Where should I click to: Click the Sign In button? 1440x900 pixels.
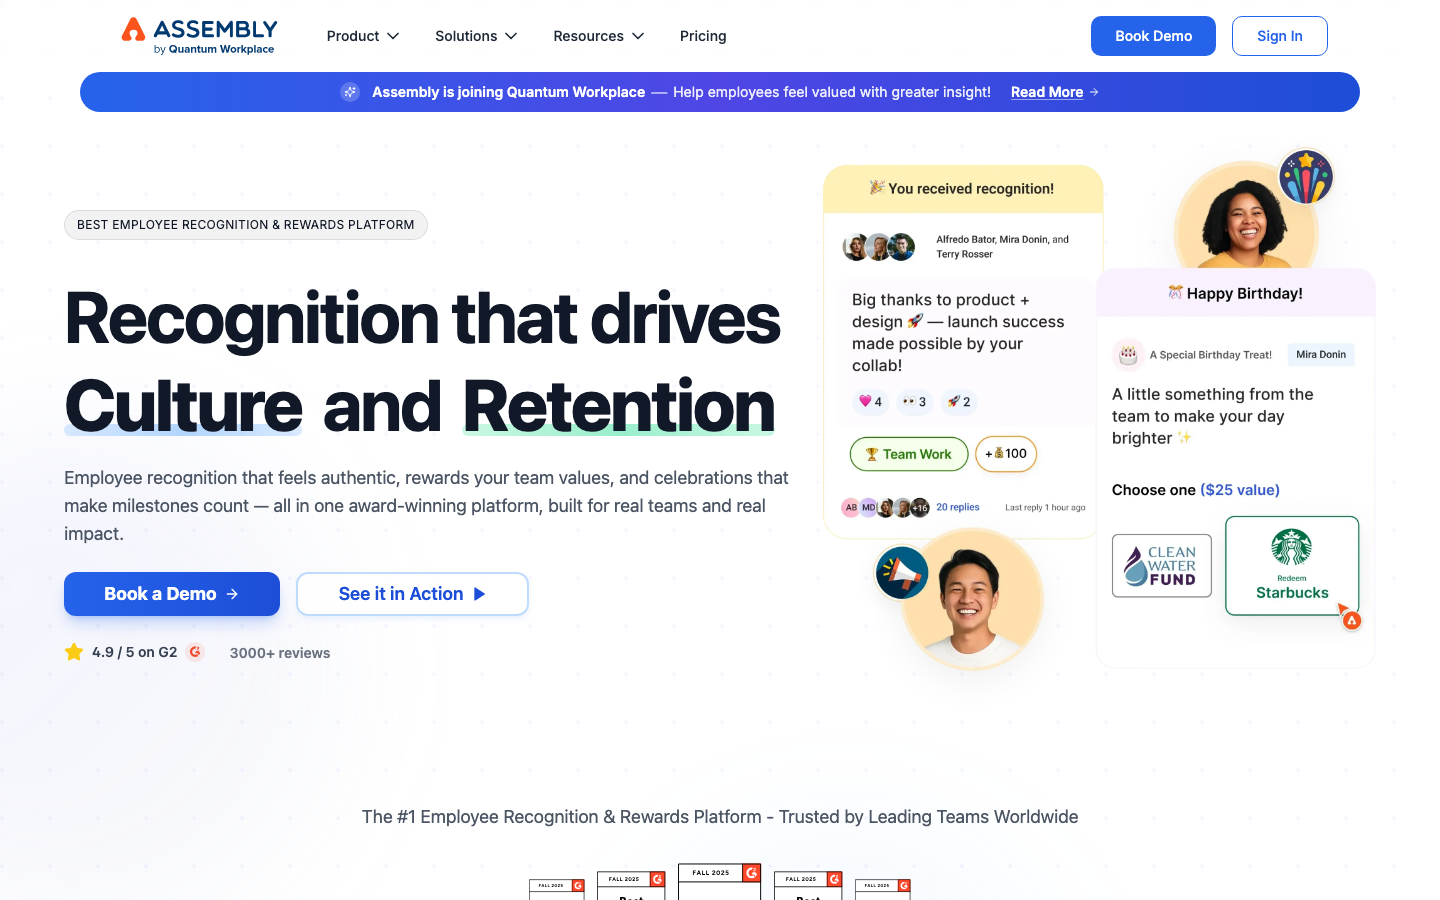click(1280, 36)
